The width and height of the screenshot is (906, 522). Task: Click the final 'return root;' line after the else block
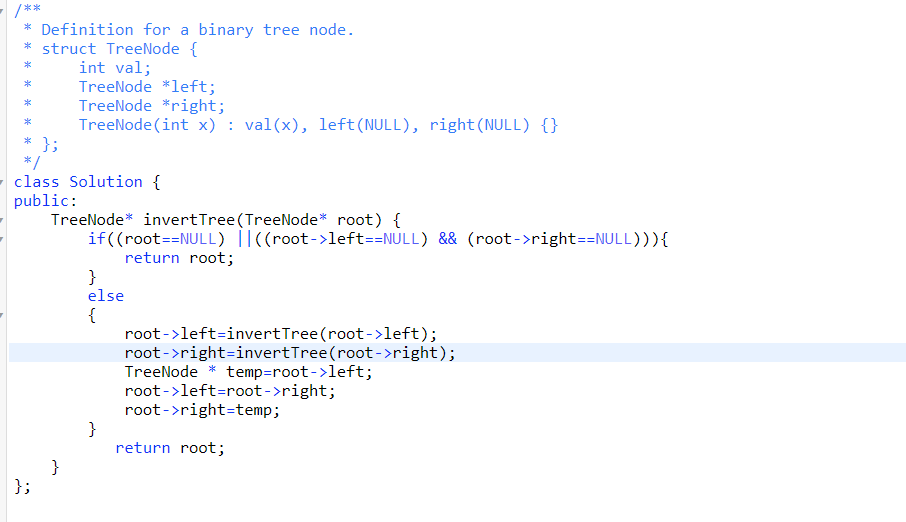(x=170, y=448)
